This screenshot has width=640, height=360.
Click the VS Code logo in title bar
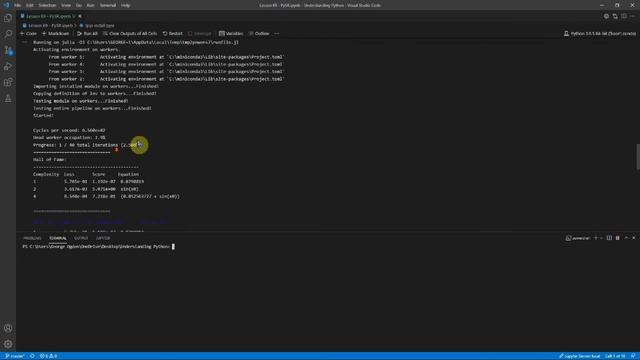(x=6, y=5)
